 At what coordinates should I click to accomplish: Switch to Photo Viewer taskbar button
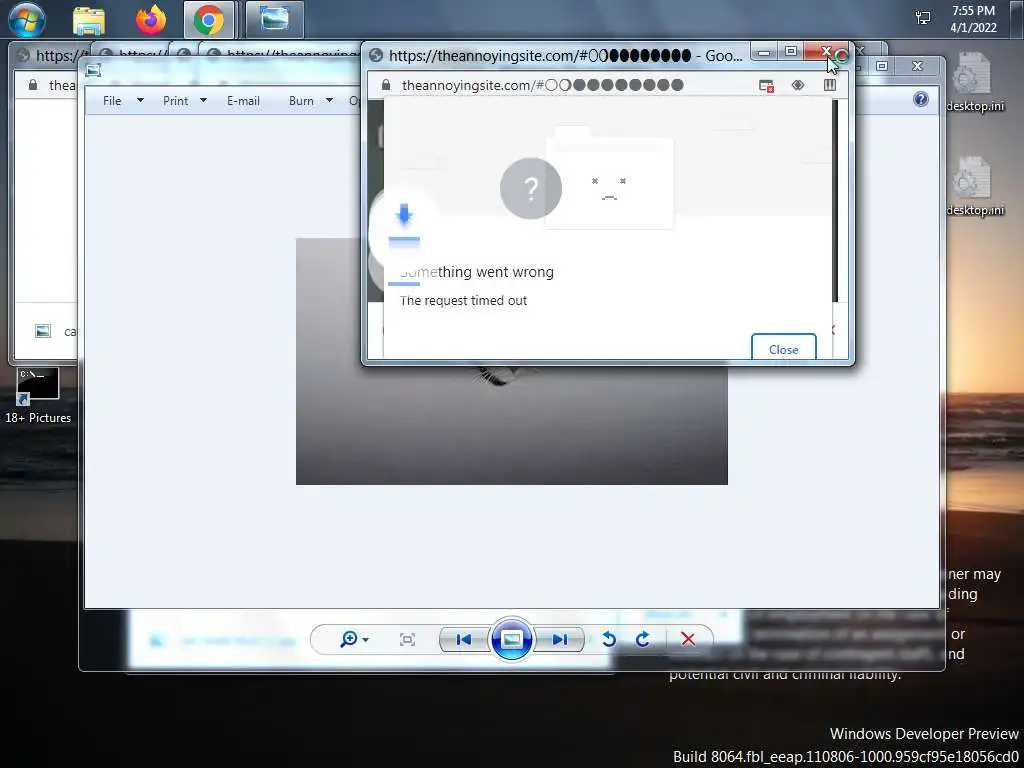[x=274, y=20]
